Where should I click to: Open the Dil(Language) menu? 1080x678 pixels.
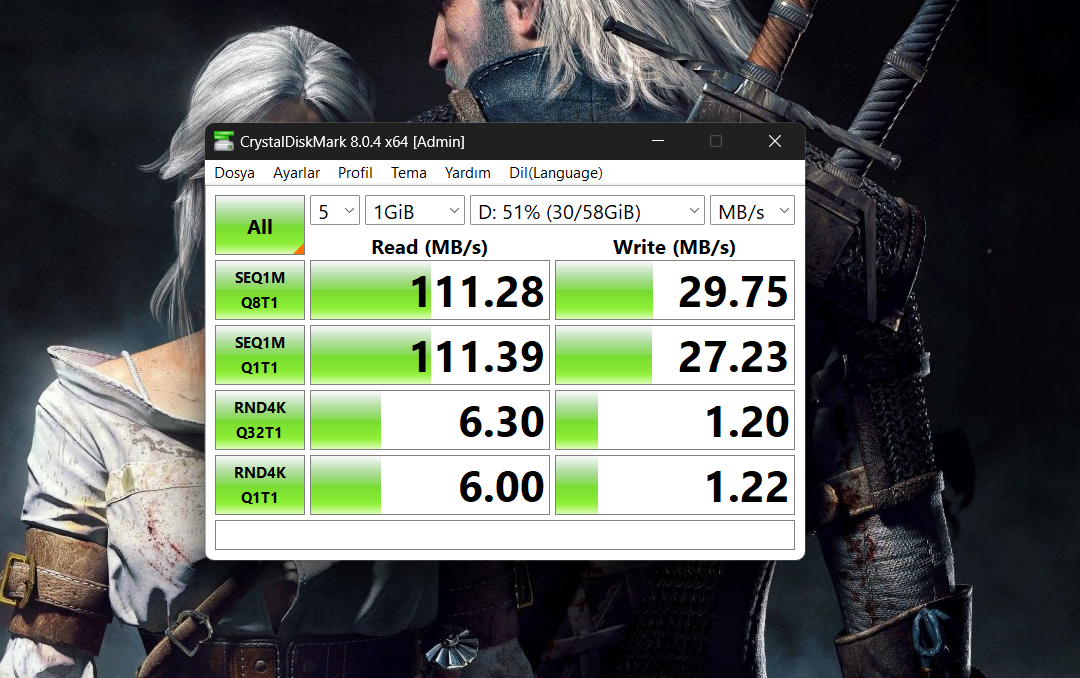[556, 173]
